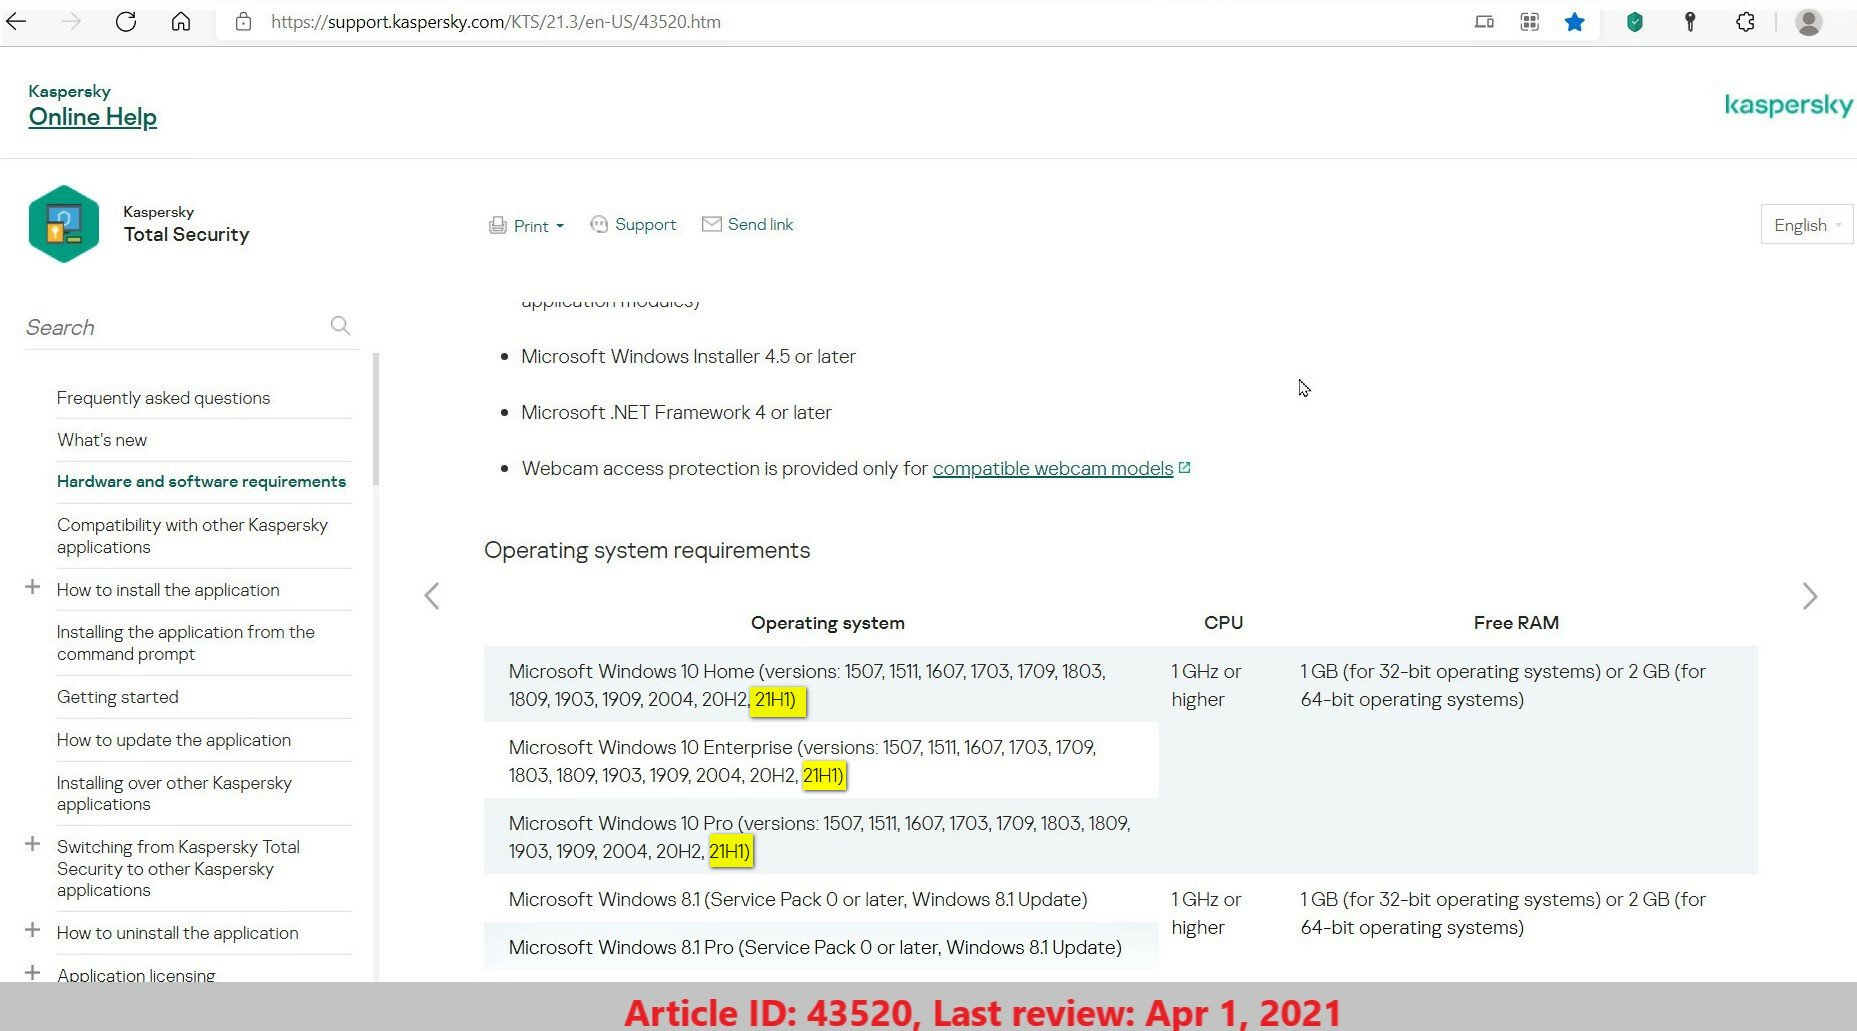Select Hardware and software requirements topic

click(201, 482)
